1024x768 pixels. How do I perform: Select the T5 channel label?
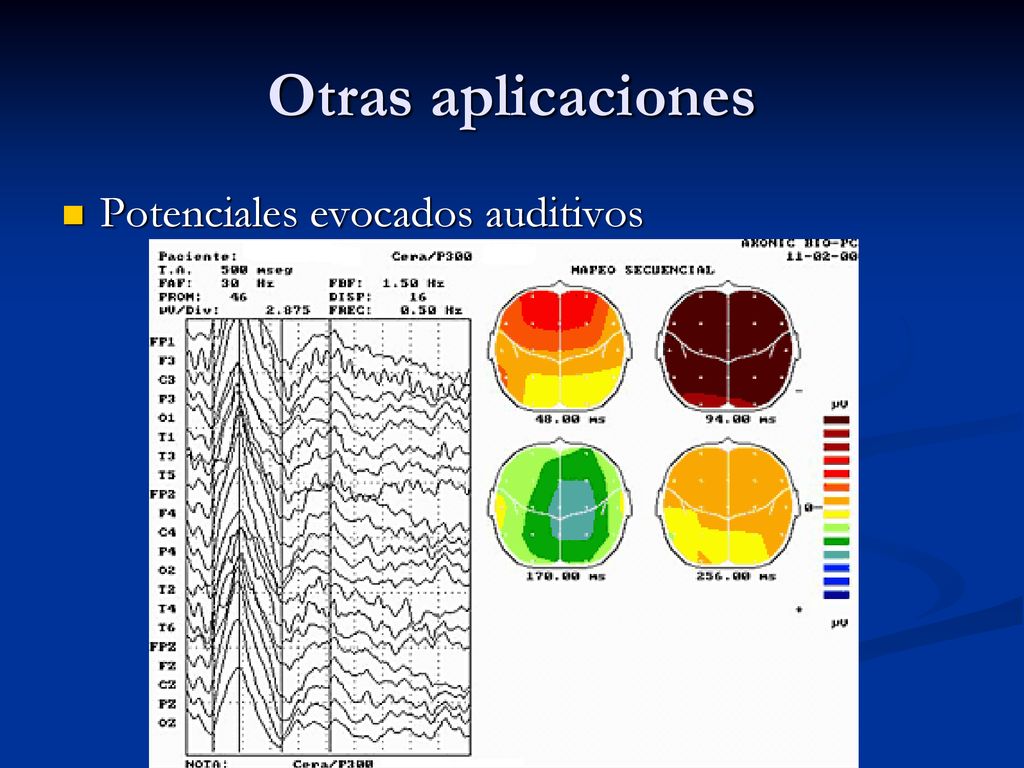coord(167,475)
